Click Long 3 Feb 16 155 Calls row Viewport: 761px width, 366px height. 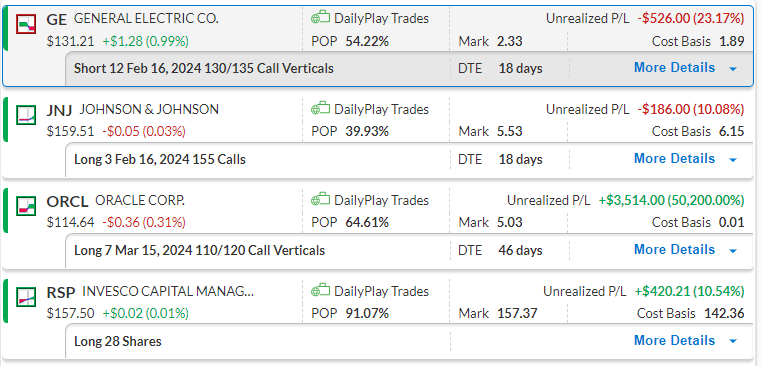tap(409, 160)
